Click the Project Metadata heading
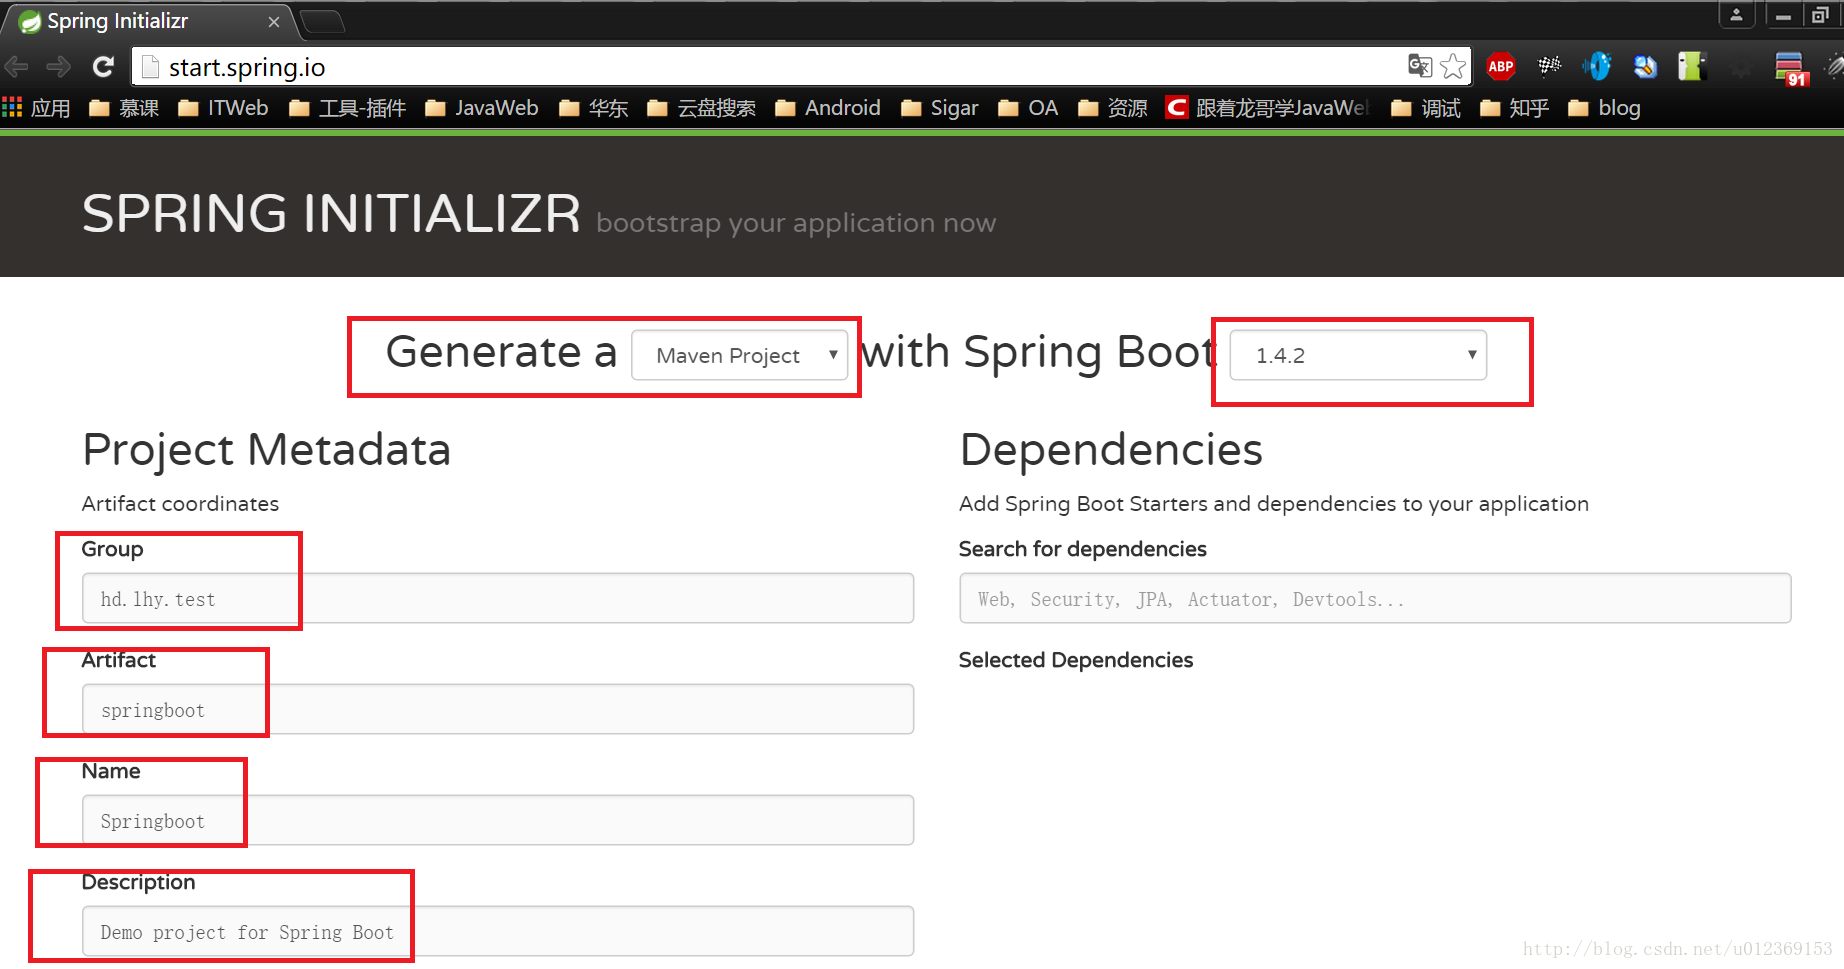The height and width of the screenshot is (969, 1844). click(266, 450)
